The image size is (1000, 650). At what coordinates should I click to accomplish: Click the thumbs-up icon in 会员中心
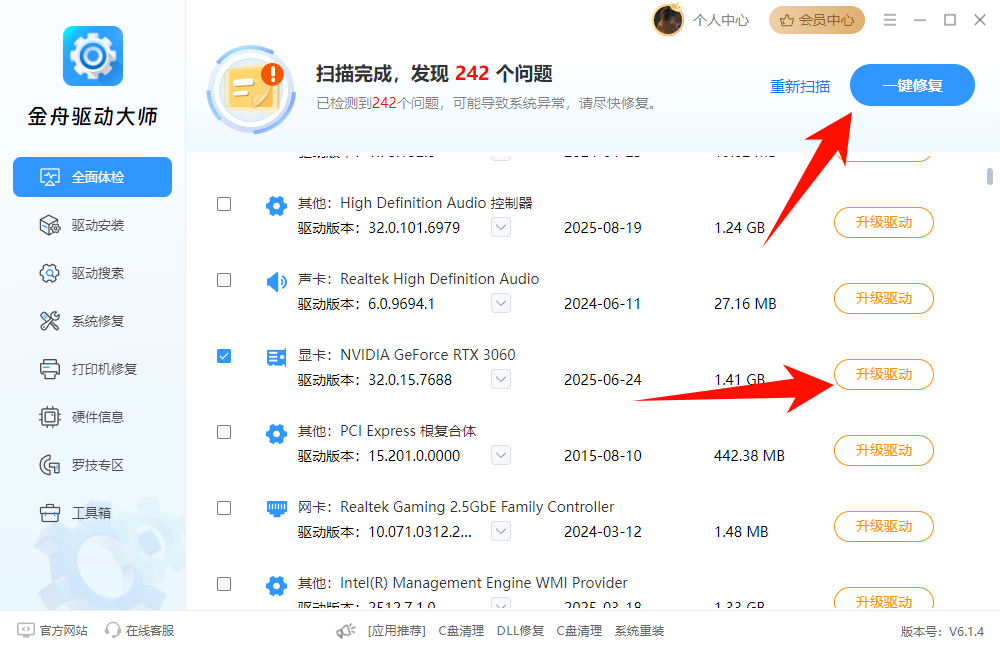click(x=787, y=20)
